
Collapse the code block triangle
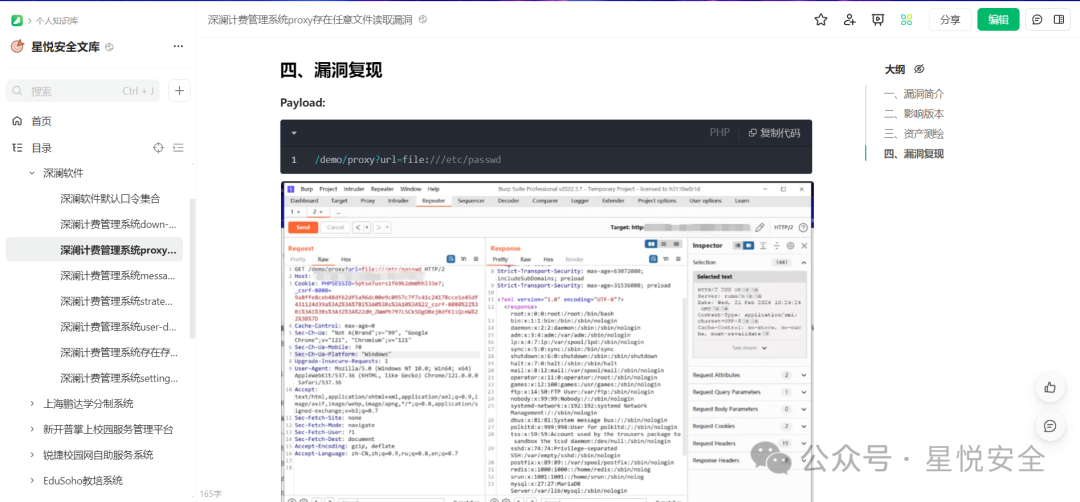294,133
